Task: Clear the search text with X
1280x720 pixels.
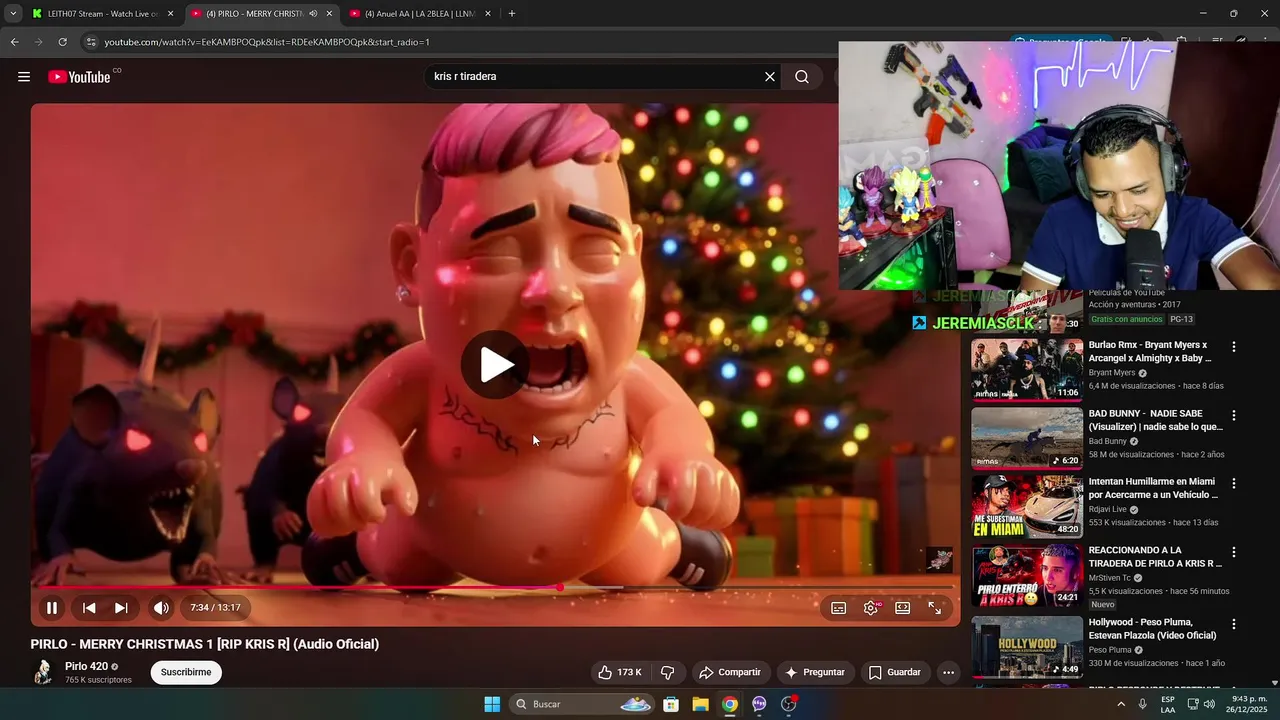Action: [x=770, y=77]
